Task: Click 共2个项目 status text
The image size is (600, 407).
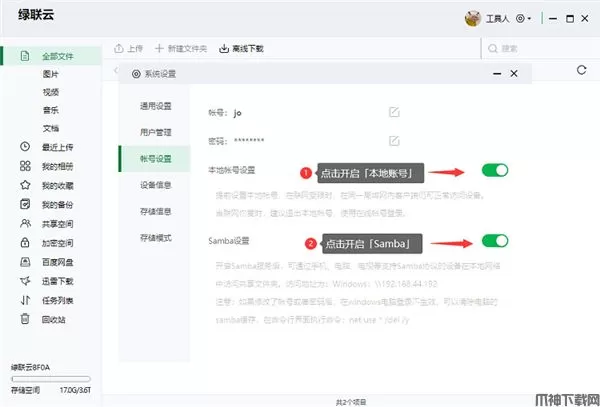Action: pos(351,402)
